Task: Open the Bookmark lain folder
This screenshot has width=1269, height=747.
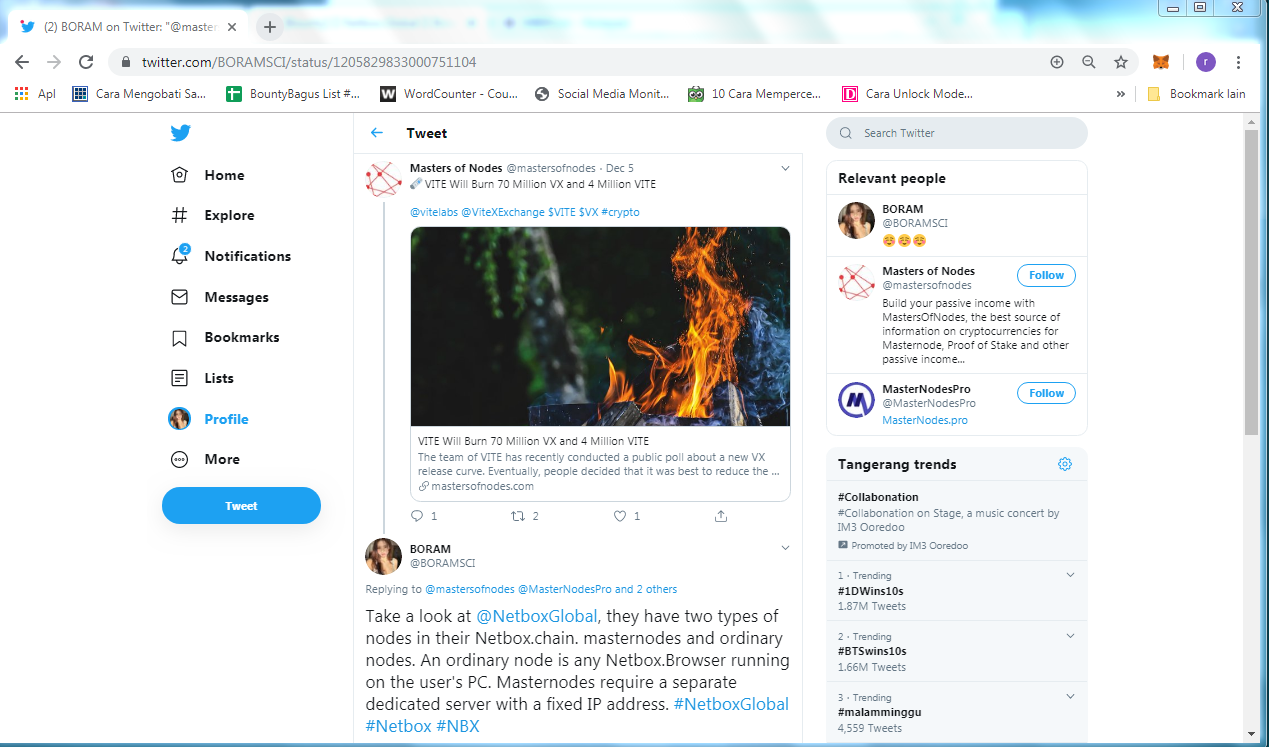Action: pyautogui.click(x=1196, y=94)
